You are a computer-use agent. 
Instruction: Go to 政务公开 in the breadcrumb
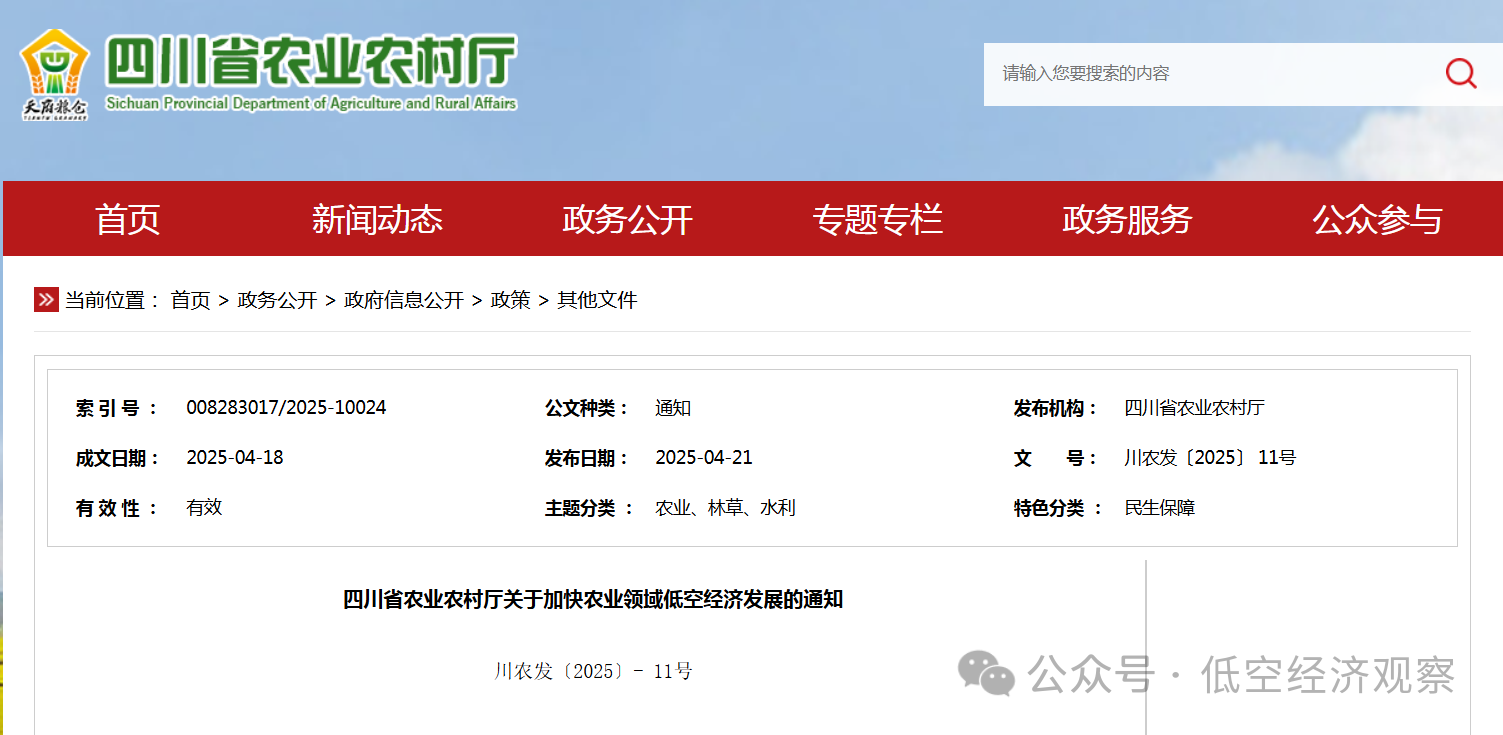277,300
